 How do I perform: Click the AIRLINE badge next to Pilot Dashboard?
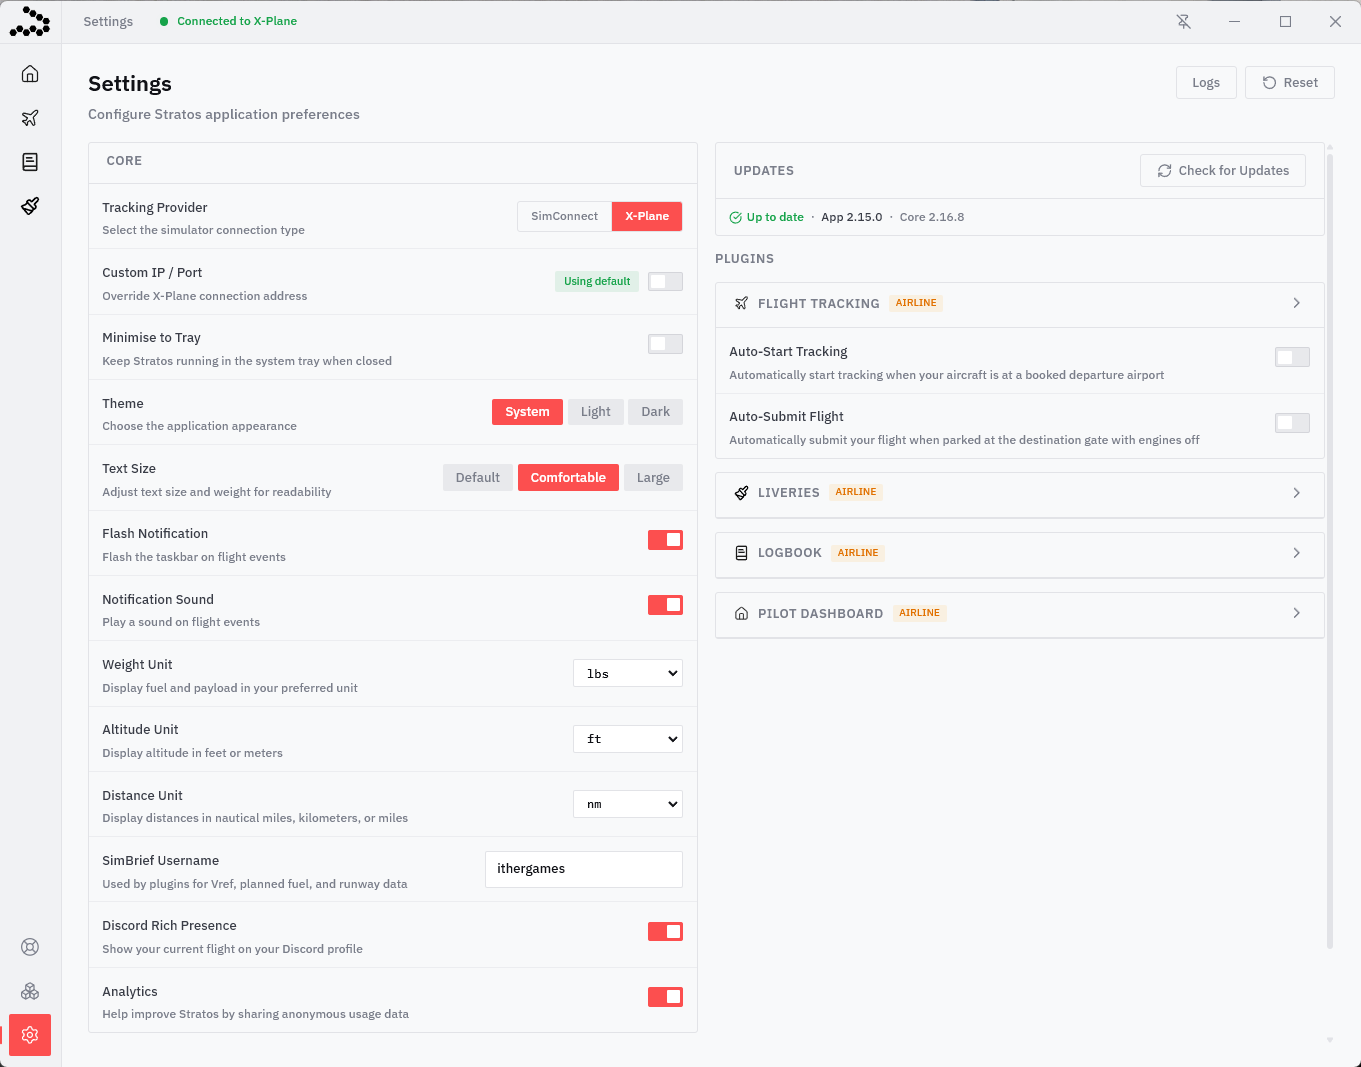point(919,613)
